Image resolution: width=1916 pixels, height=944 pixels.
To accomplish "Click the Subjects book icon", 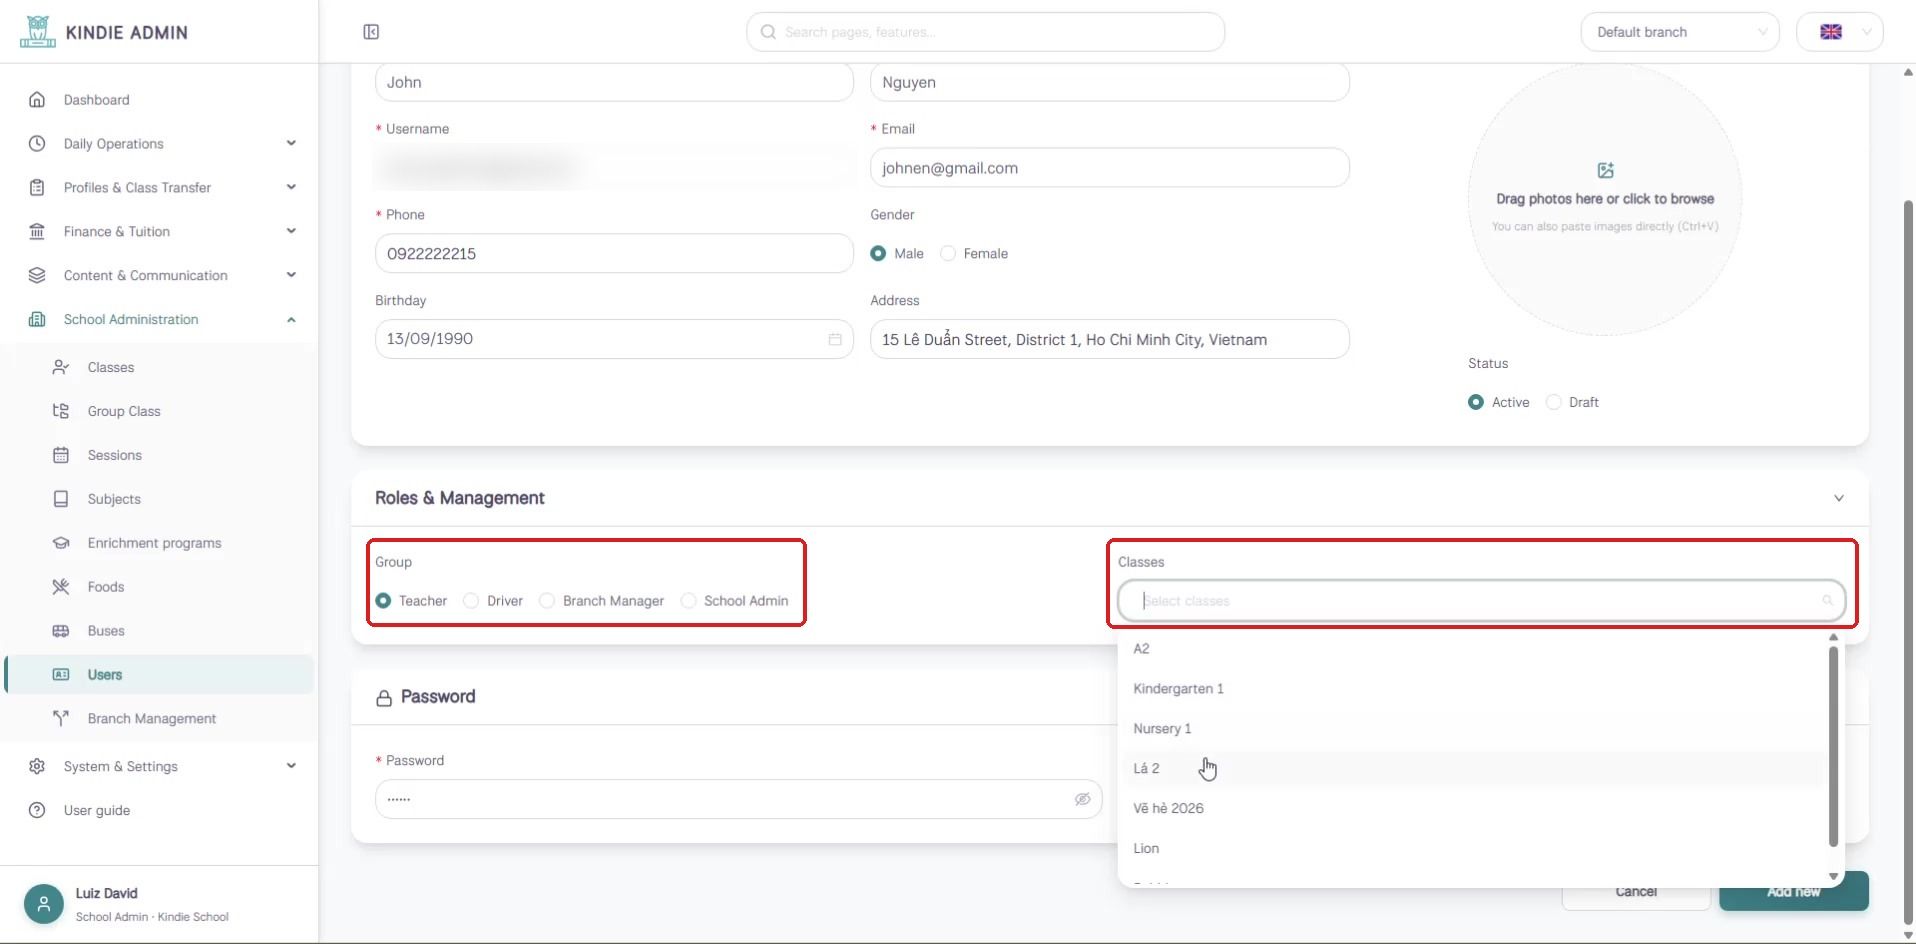I will [x=61, y=499].
